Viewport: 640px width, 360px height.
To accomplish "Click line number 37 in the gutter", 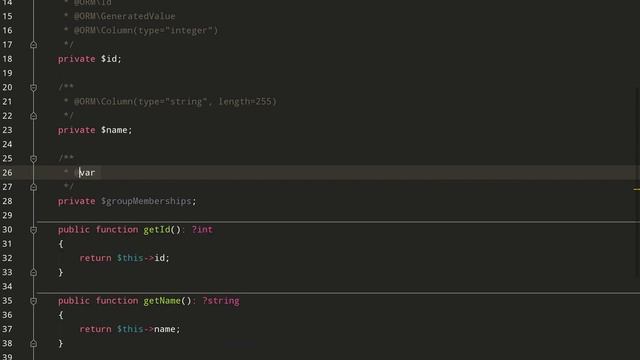I will [7, 329].
